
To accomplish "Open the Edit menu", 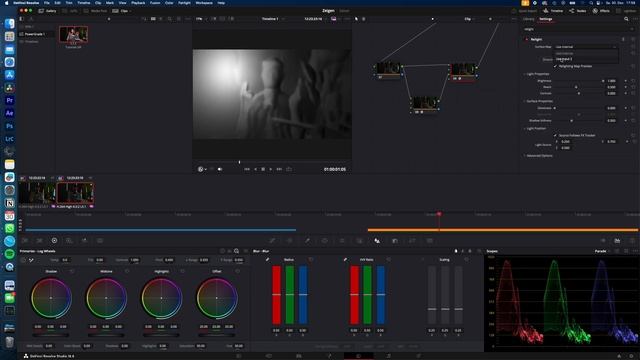I will point(58,2).
